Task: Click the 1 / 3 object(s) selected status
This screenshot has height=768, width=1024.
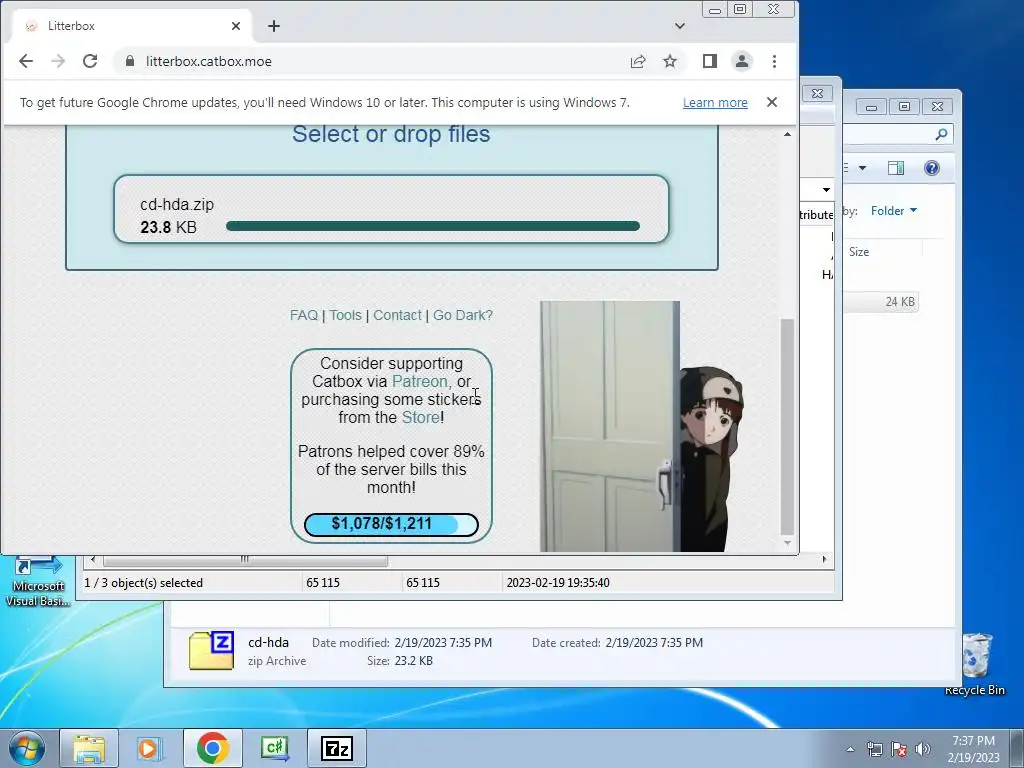Action: pyautogui.click(x=144, y=583)
